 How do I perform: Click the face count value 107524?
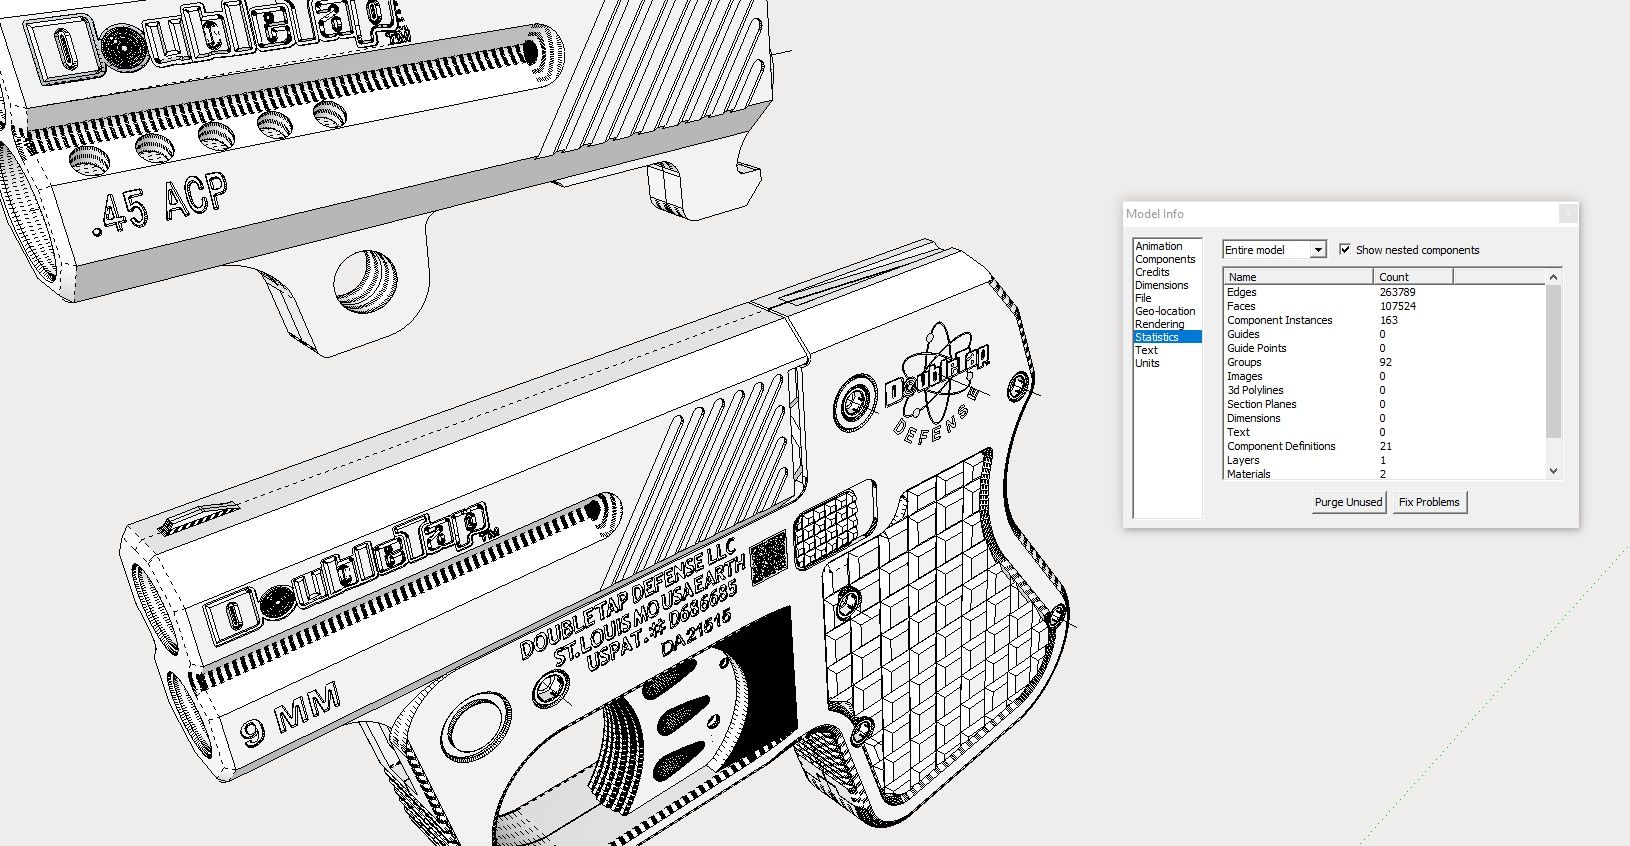[x=1397, y=306]
